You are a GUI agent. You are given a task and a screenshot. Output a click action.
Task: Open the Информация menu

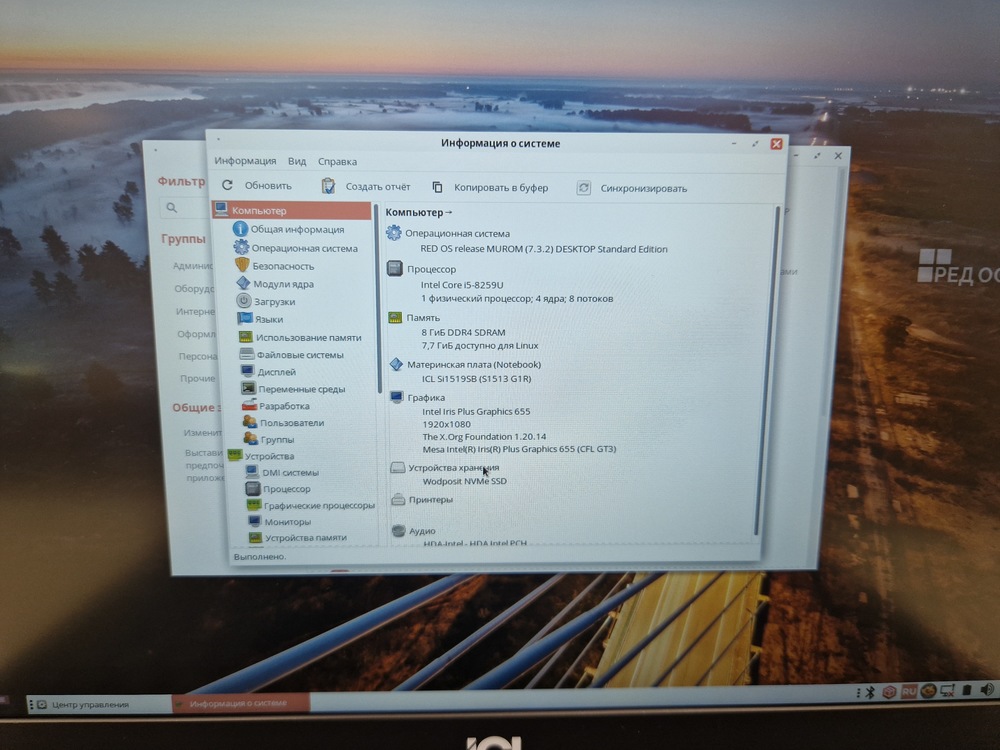[245, 161]
